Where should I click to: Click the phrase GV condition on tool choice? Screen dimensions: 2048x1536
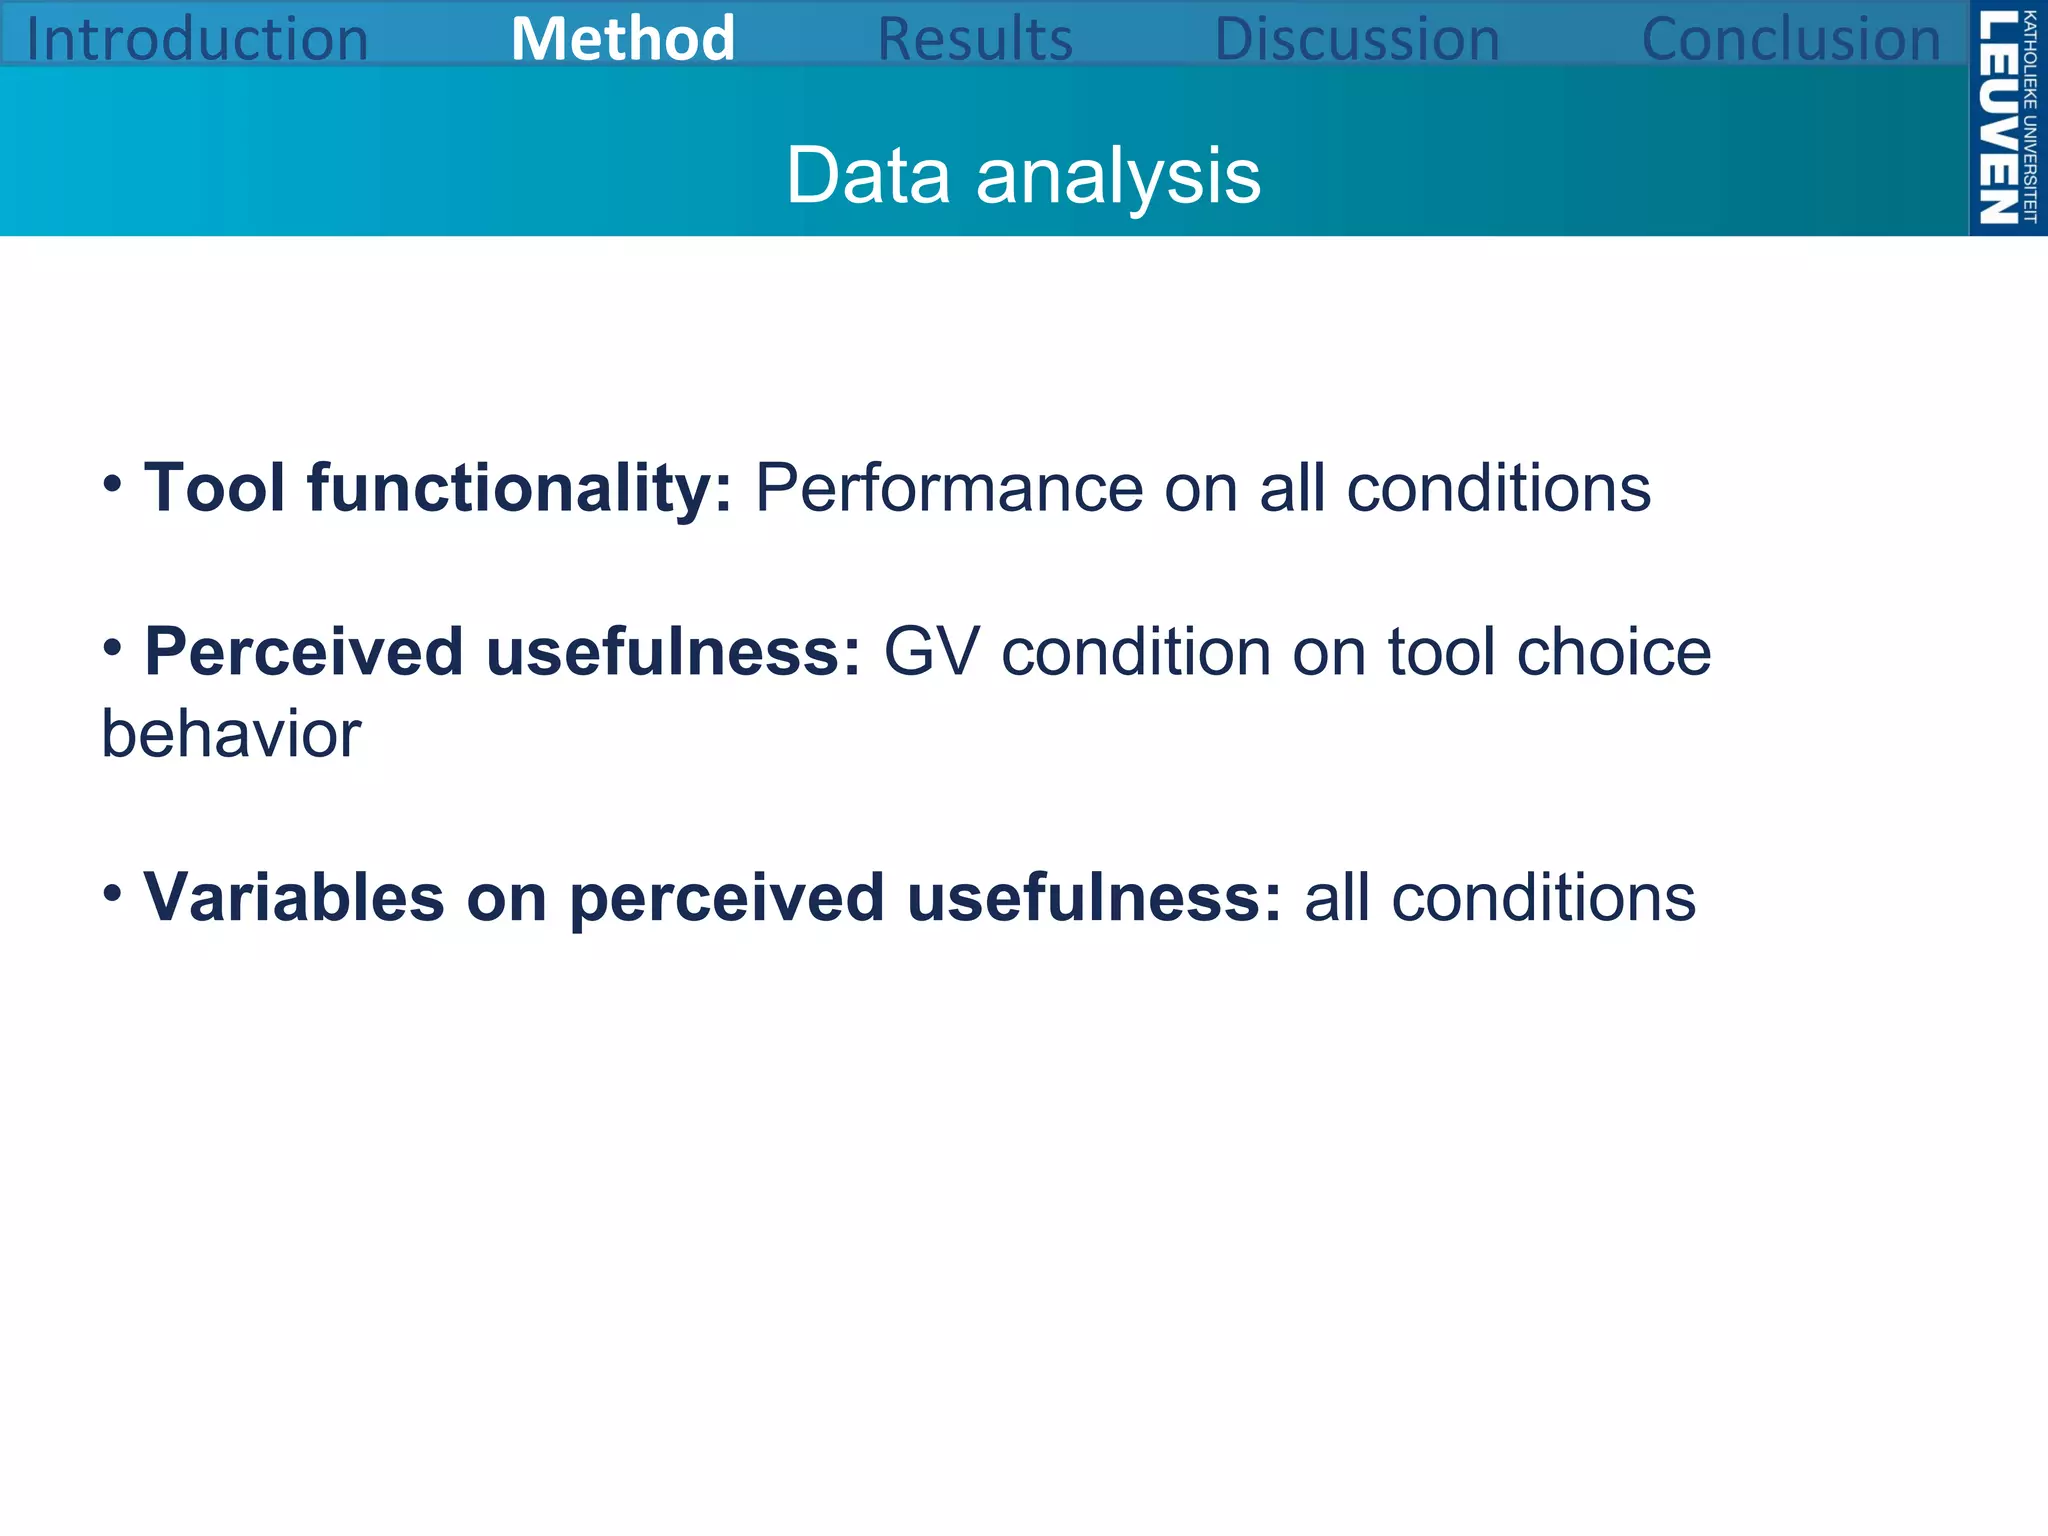(1297, 652)
